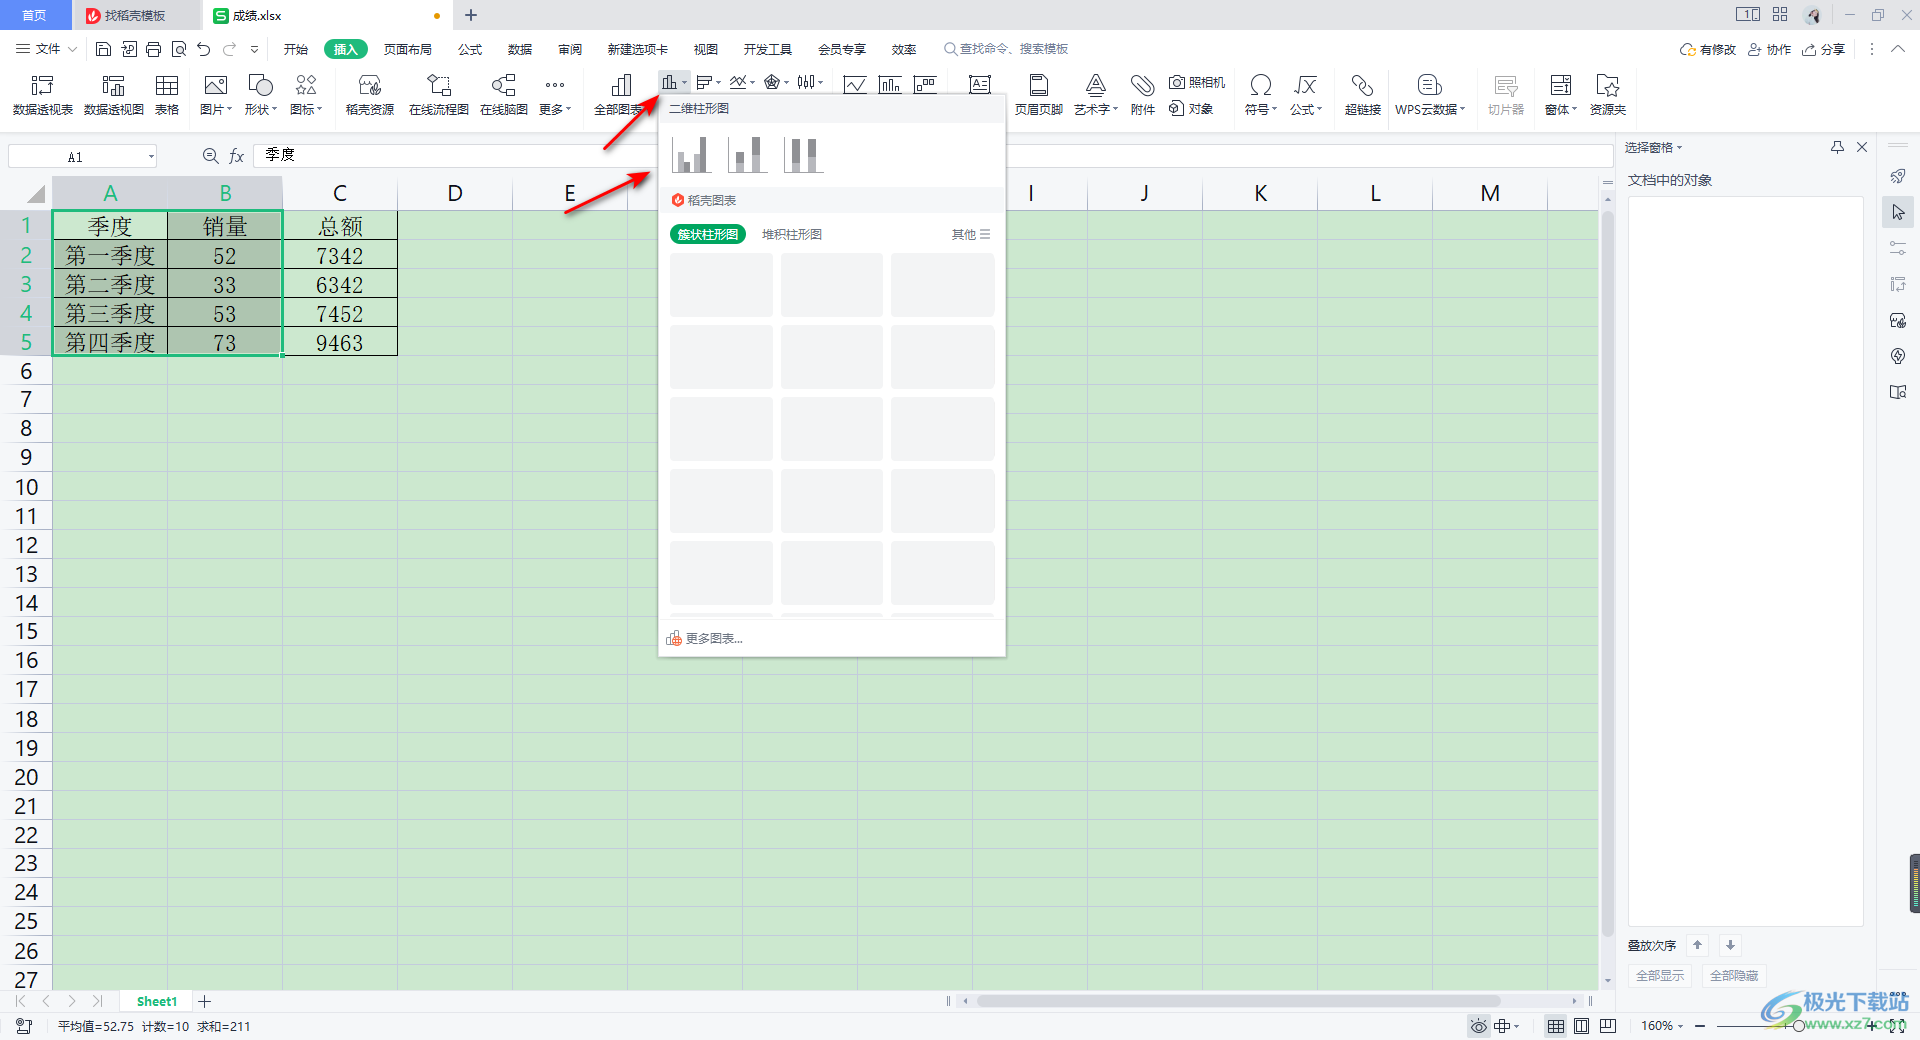The width and height of the screenshot is (1920, 1040).
Task: Open the bar chart type dropdown
Action: point(709,82)
